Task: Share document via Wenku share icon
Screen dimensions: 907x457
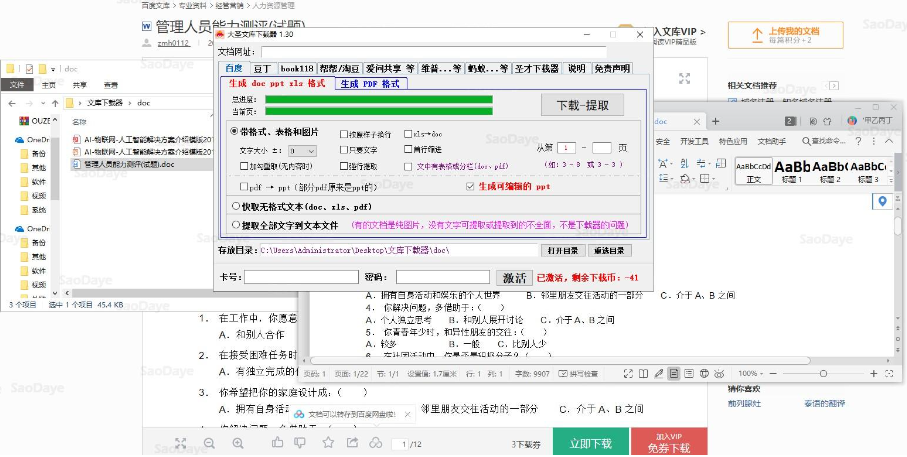Action: pyautogui.click(x=352, y=443)
